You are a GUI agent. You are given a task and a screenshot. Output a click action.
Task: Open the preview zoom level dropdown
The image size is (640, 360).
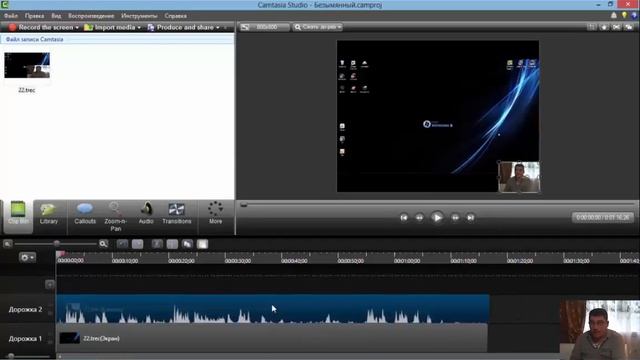click(x=318, y=27)
